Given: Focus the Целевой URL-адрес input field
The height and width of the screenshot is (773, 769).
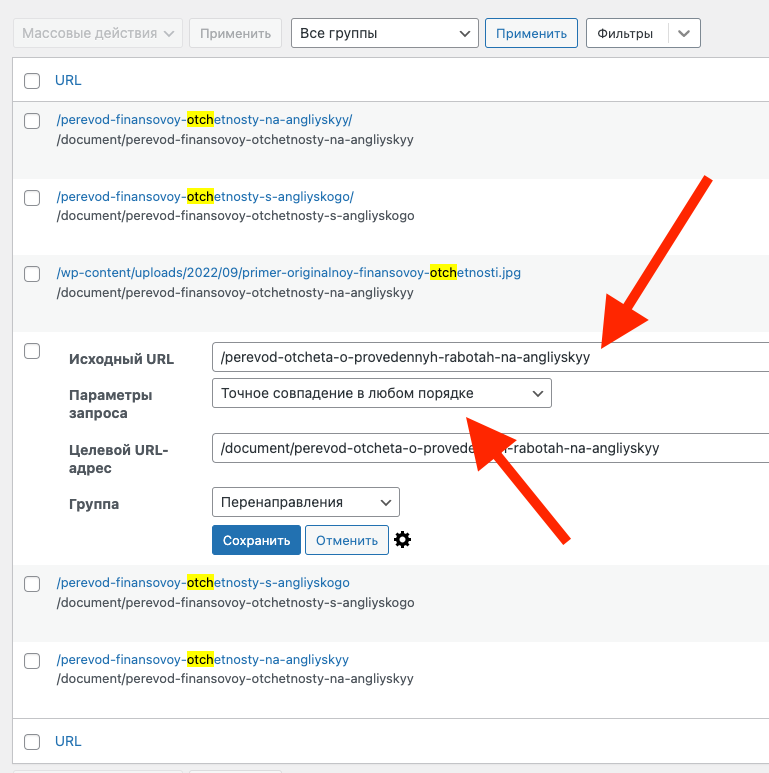Looking at the screenshot, I should tap(490, 448).
